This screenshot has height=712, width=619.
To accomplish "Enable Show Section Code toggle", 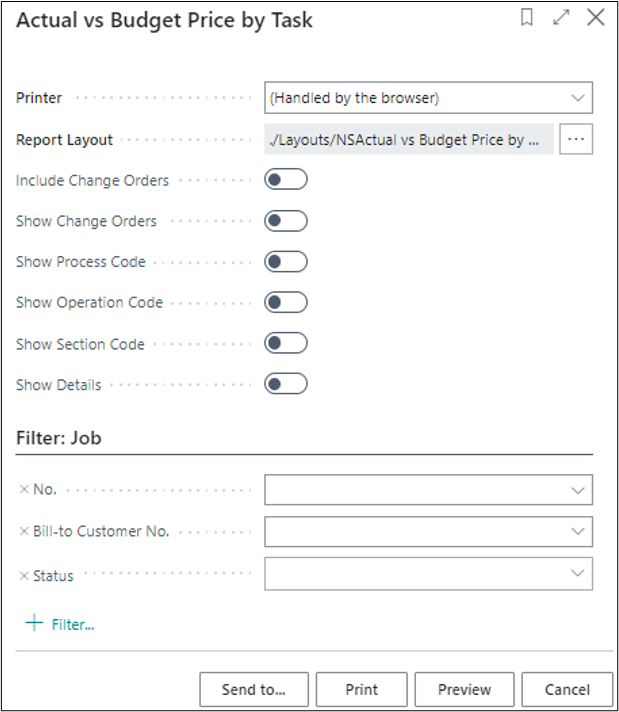I will point(285,344).
